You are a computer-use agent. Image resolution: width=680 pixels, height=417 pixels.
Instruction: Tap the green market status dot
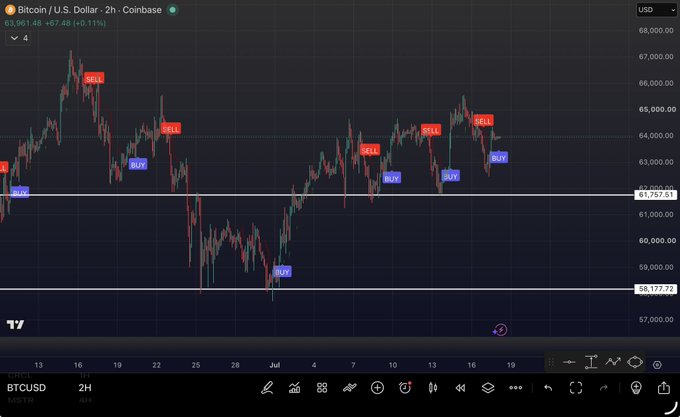click(173, 10)
